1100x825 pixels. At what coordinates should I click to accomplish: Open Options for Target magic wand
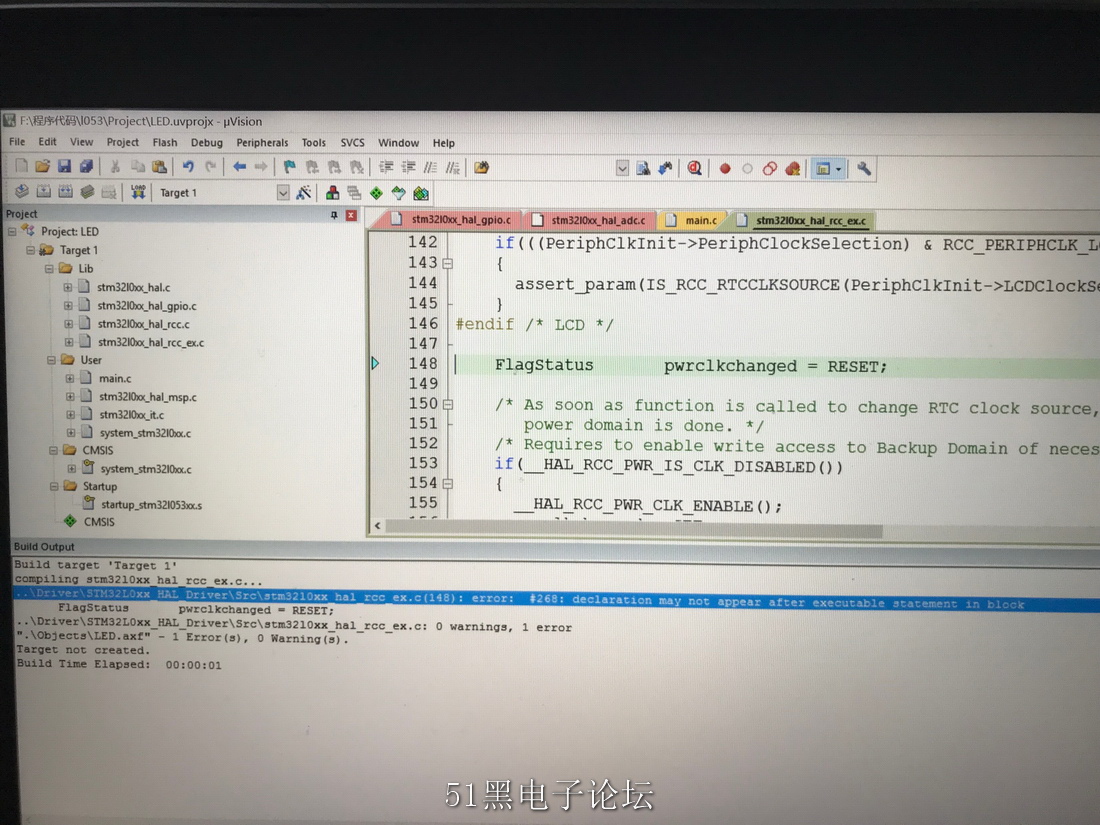coord(304,193)
